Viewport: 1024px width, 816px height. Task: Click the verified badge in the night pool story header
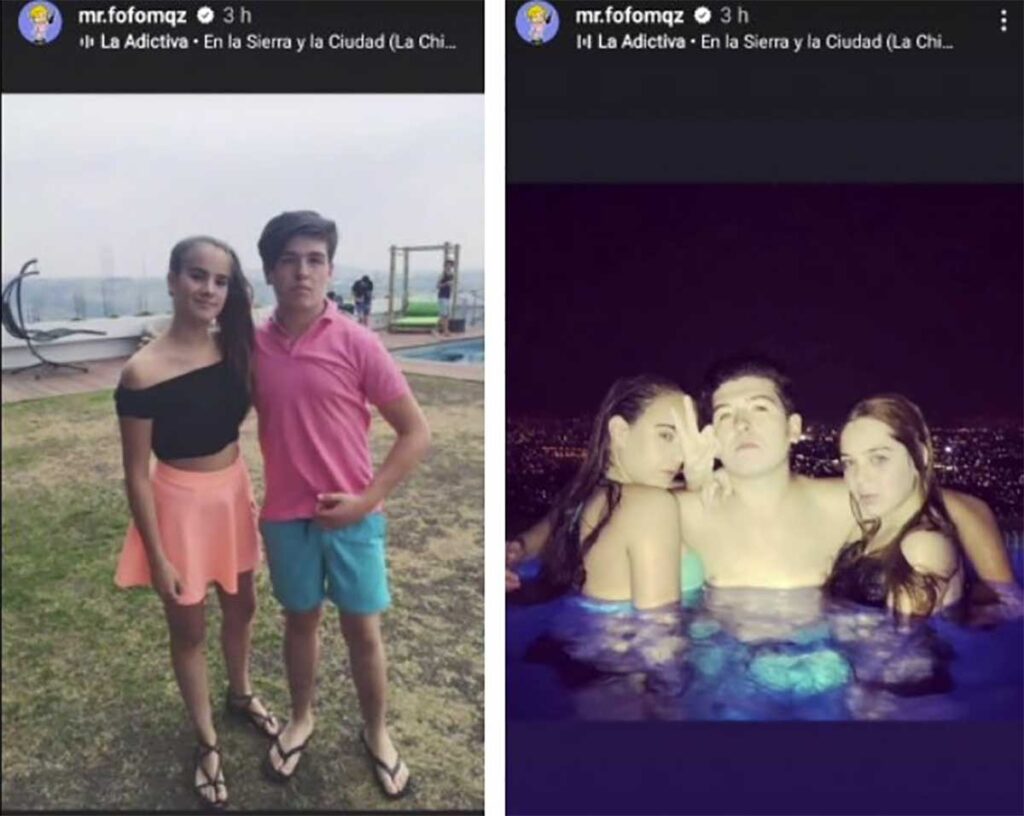point(703,15)
